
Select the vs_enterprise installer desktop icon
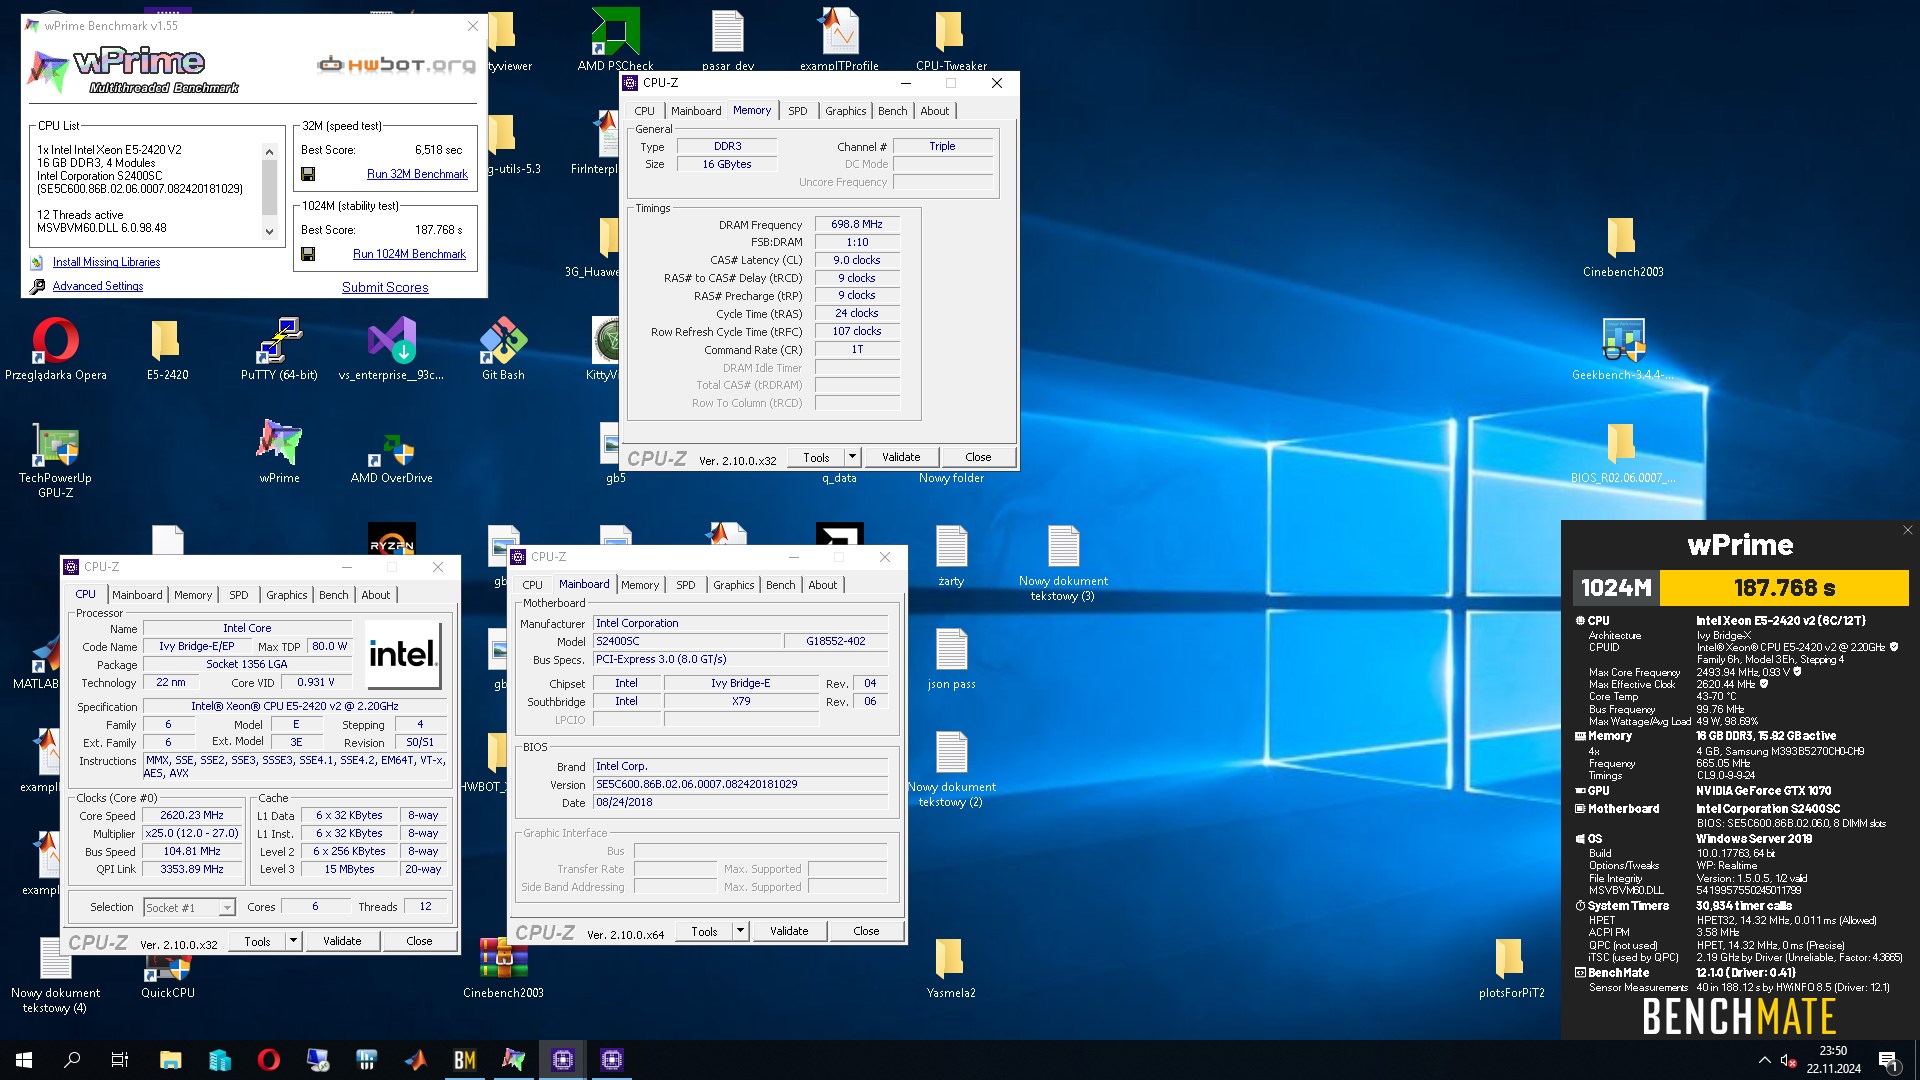pos(391,350)
